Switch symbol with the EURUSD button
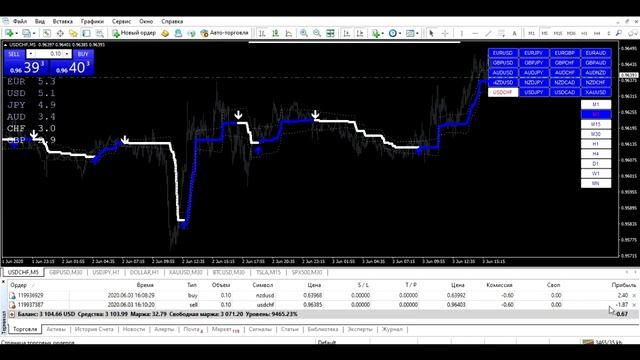The width and height of the screenshot is (640, 360). tap(503, 53)
